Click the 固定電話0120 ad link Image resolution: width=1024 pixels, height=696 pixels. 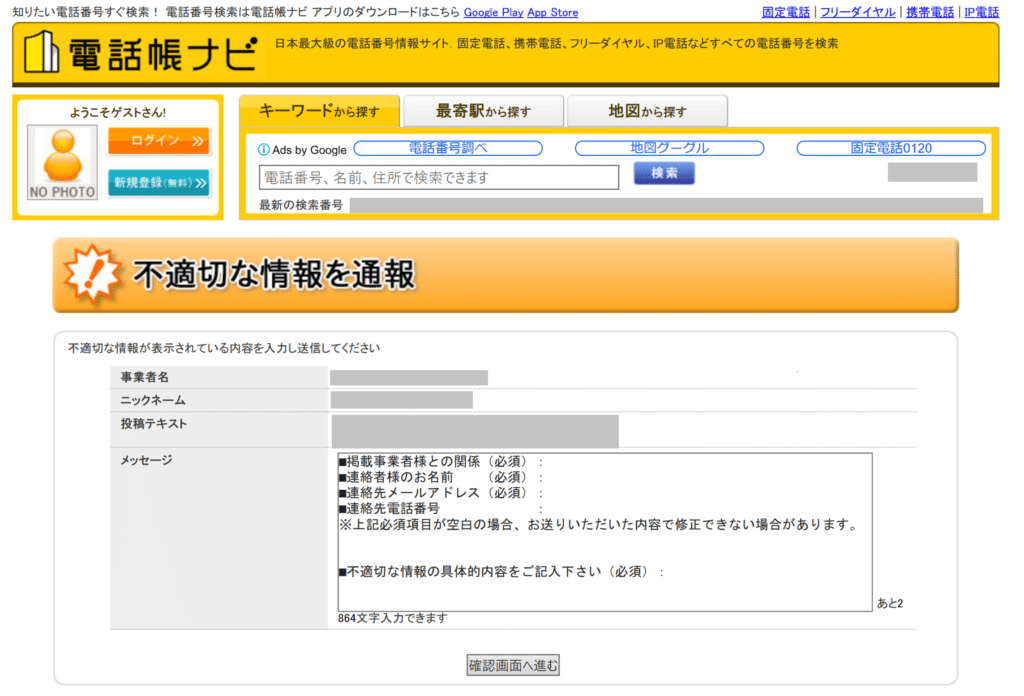(891, 148)
